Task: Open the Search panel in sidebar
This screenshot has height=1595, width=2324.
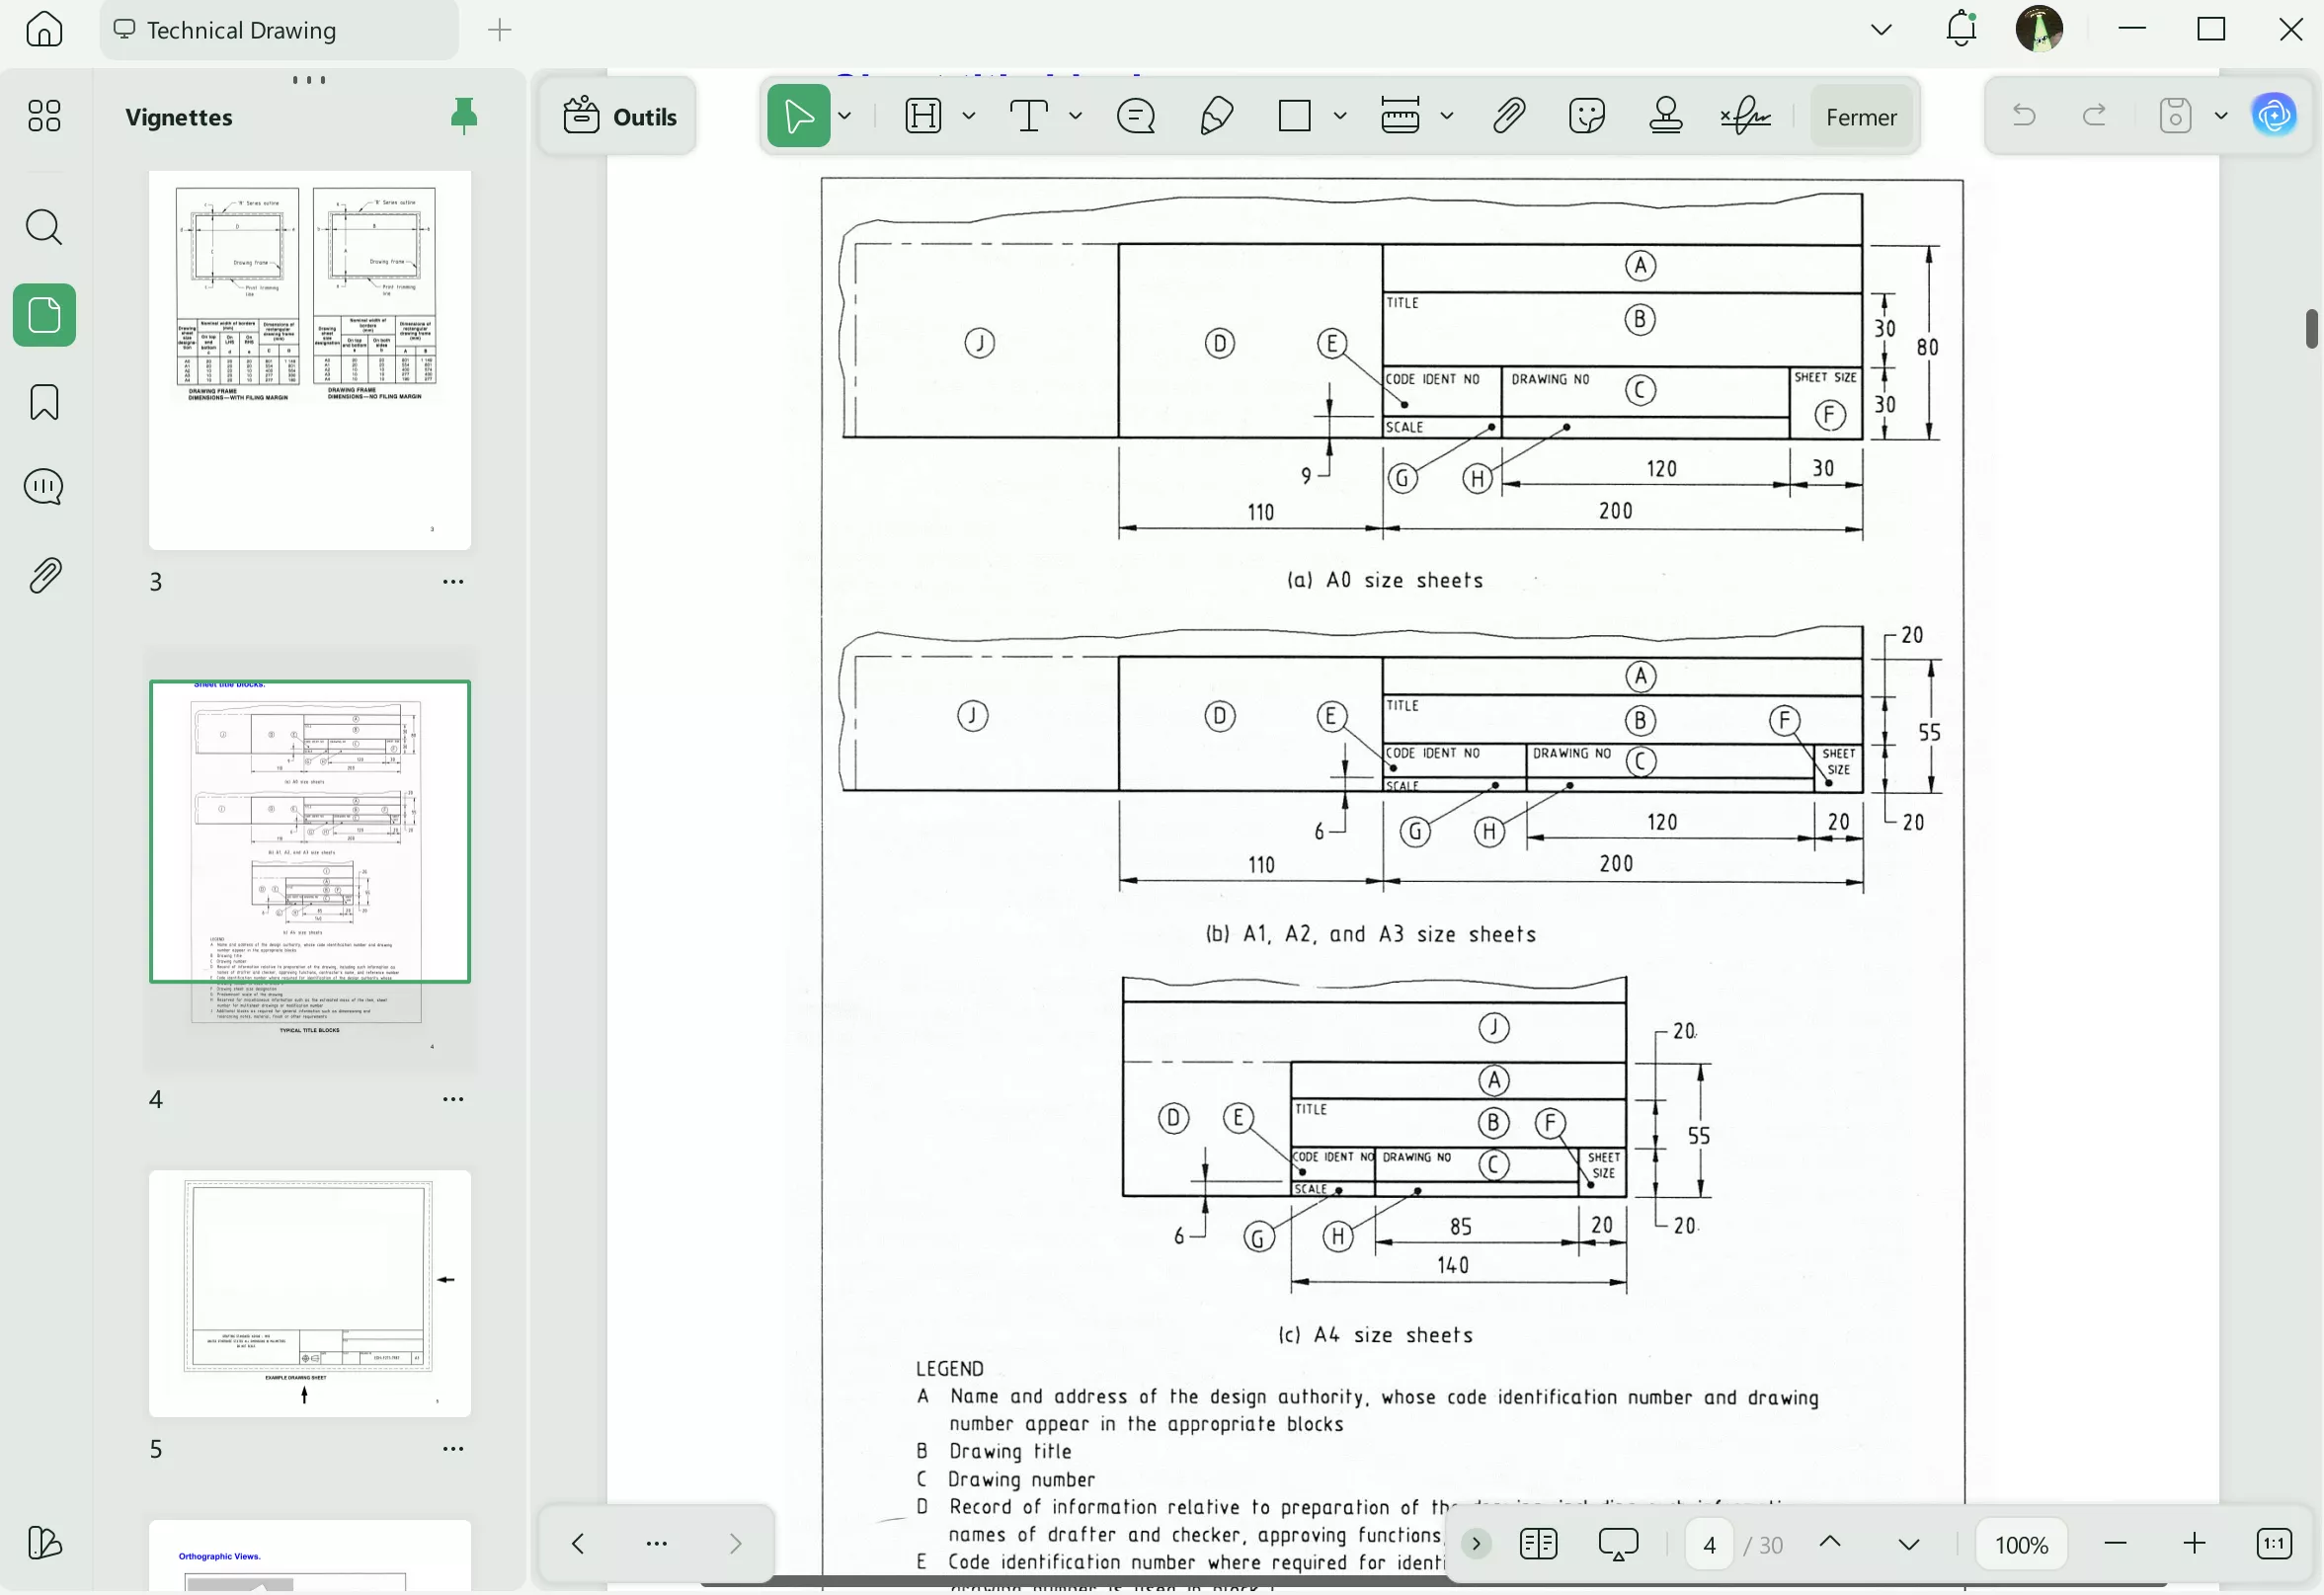Action: click(43, 228)
